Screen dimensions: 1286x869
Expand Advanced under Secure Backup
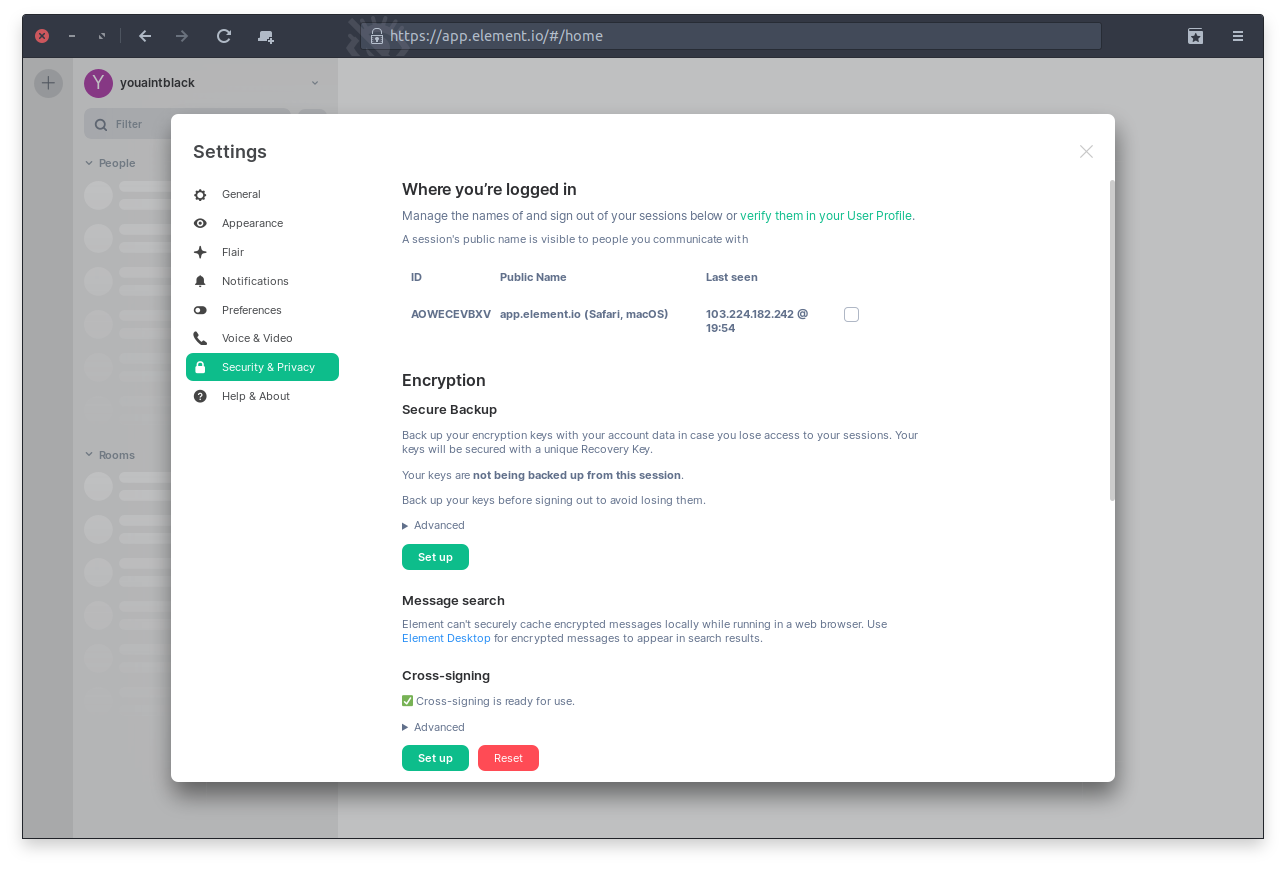pos(433,526)
